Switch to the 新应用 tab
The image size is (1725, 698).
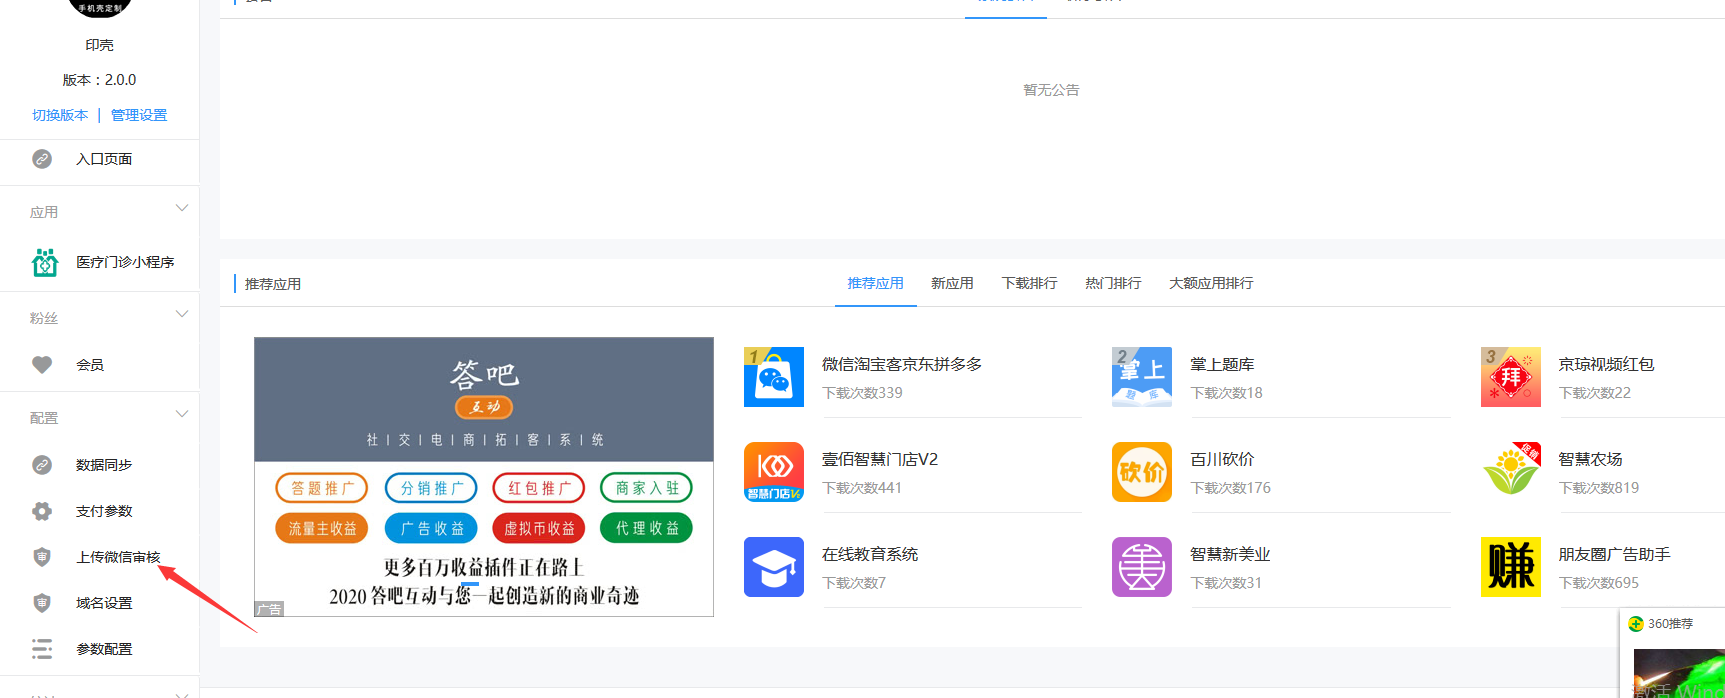click(x=952, y=284)
